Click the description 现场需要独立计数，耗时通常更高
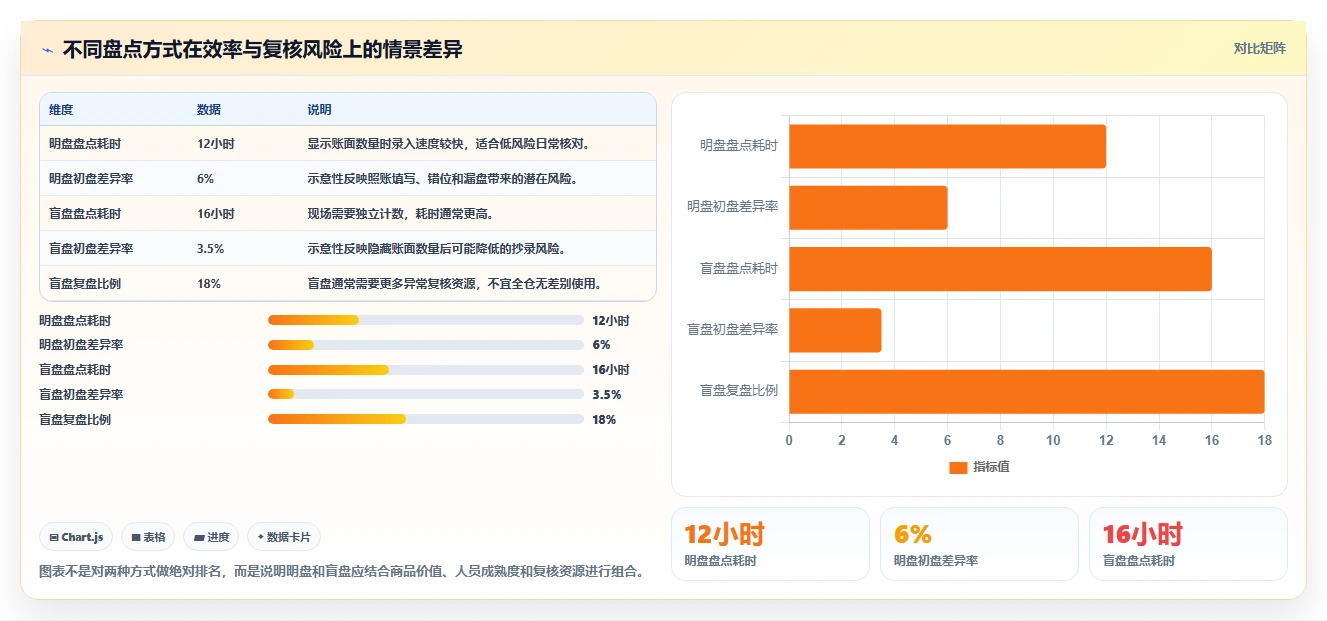 (400, 214)
